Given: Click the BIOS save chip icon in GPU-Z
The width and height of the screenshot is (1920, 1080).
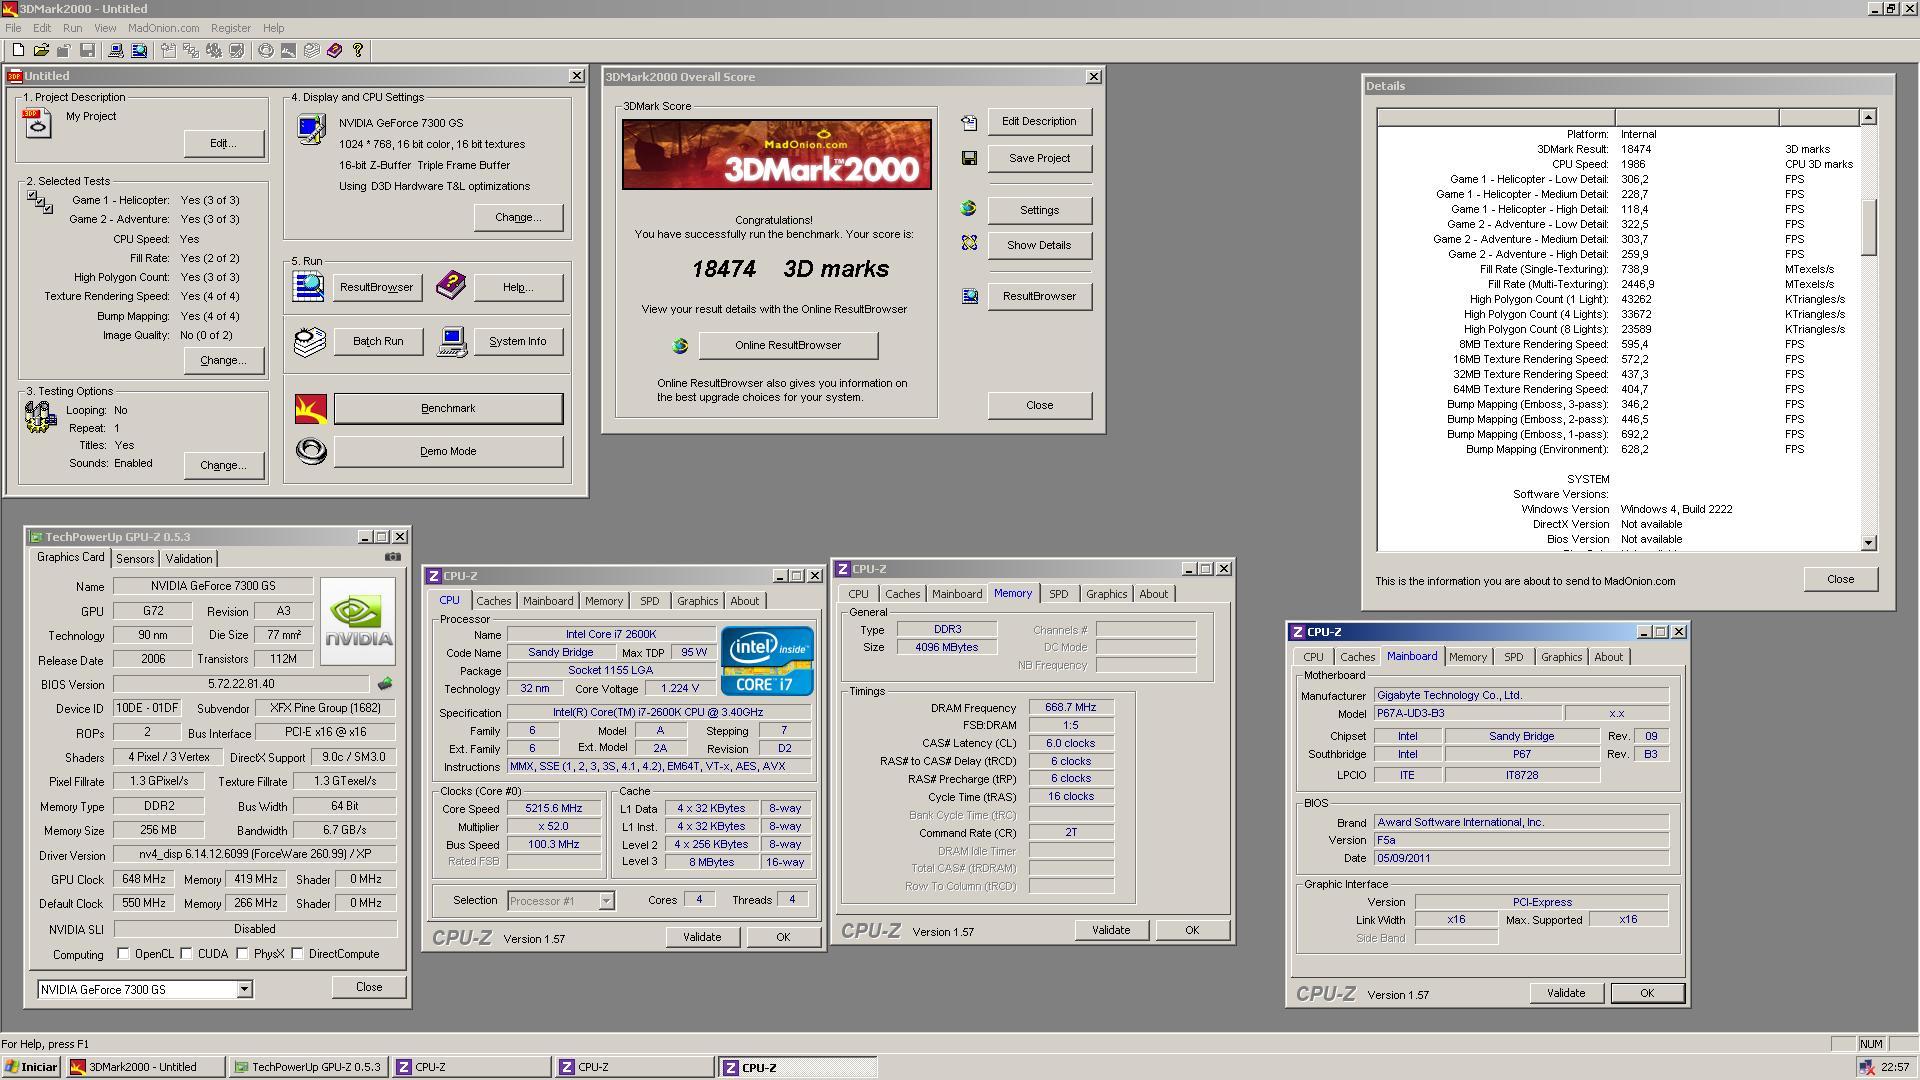Looking at the screenshot, I should point(385,684).
